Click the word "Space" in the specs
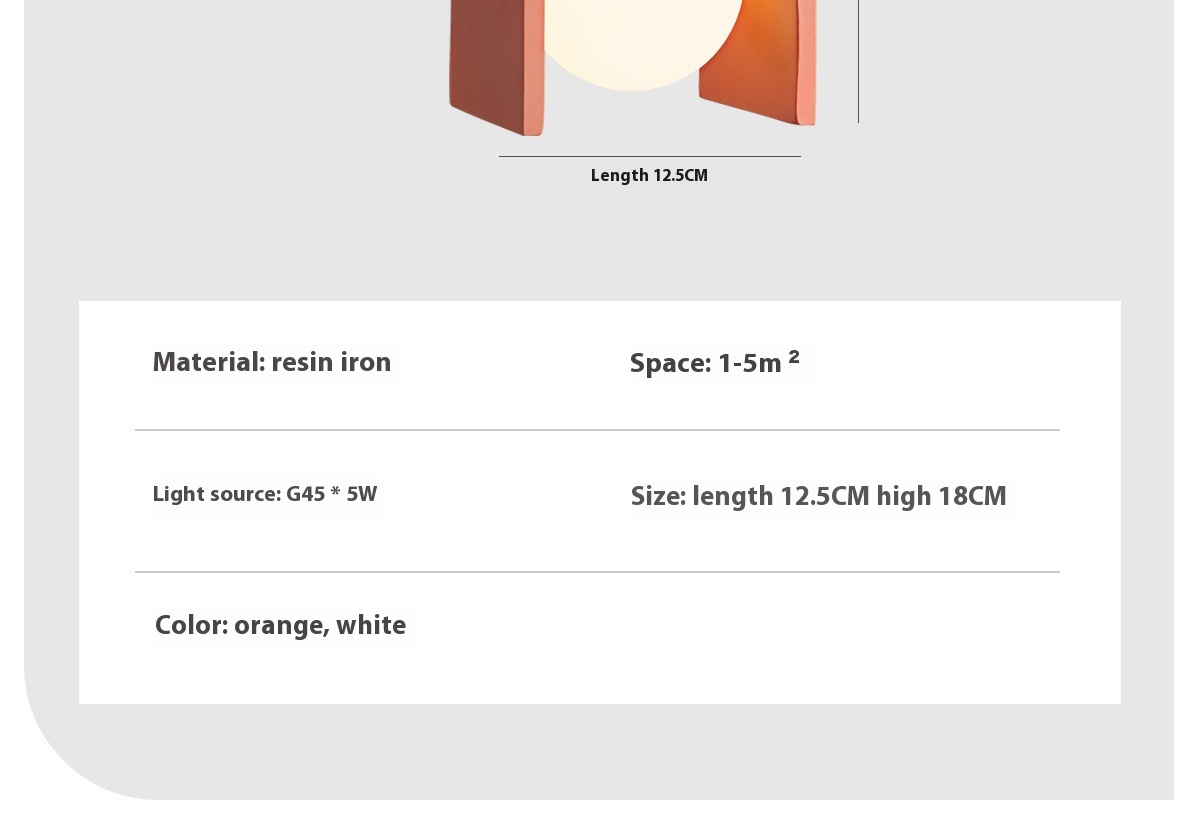Viewport: 1200px width, 818px height. tap(668, 364)
